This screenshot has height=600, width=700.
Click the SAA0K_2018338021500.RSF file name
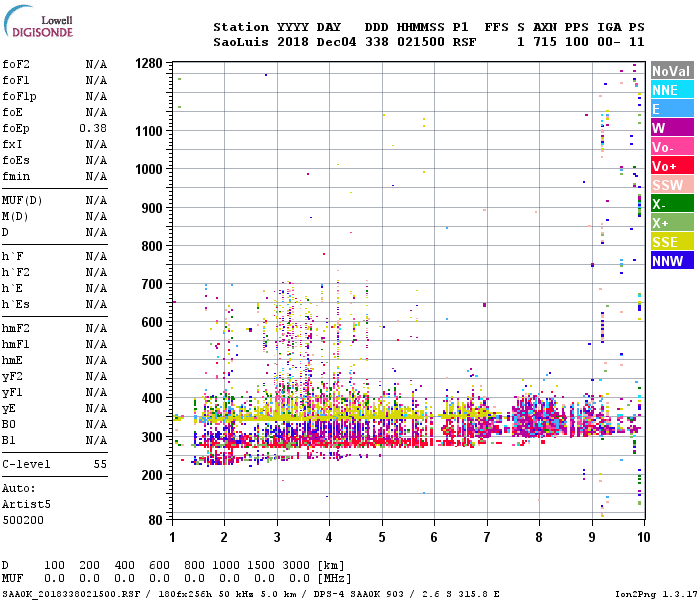71,594
